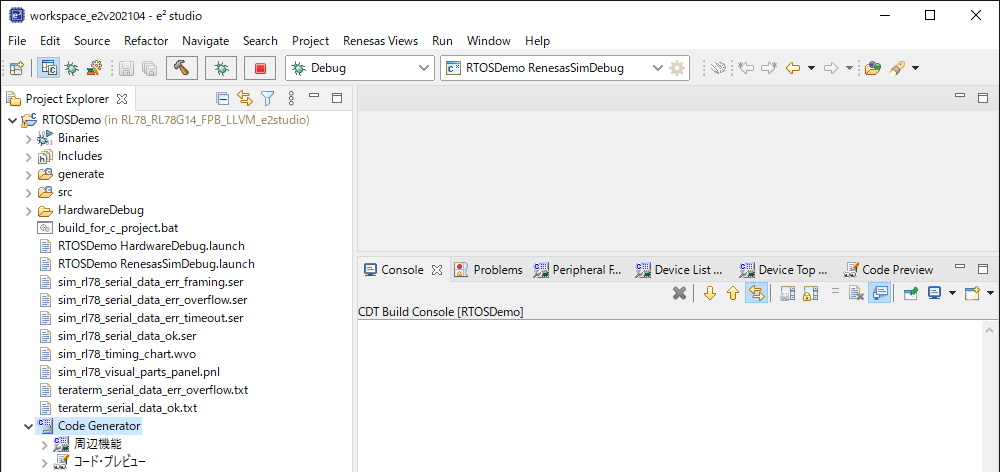Viewport: 1000px width, 472px height.
Task: Switch to the C/C++ perspective icon
Action: pyautogui.click(x=48, y=68)
